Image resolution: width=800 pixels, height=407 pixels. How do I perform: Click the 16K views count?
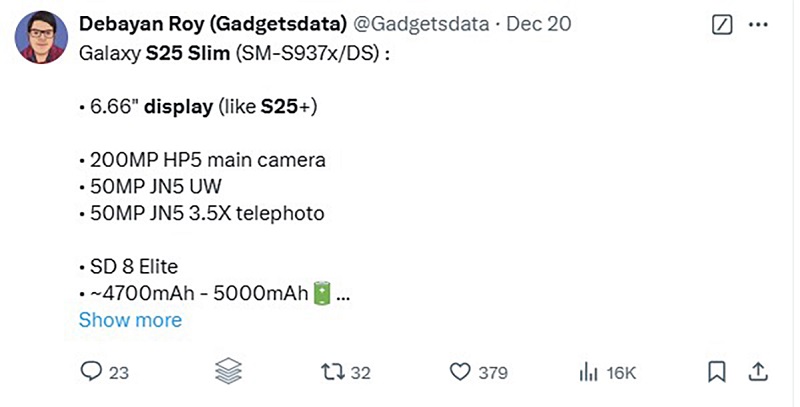pyautogui.click(x=621, y=373)
